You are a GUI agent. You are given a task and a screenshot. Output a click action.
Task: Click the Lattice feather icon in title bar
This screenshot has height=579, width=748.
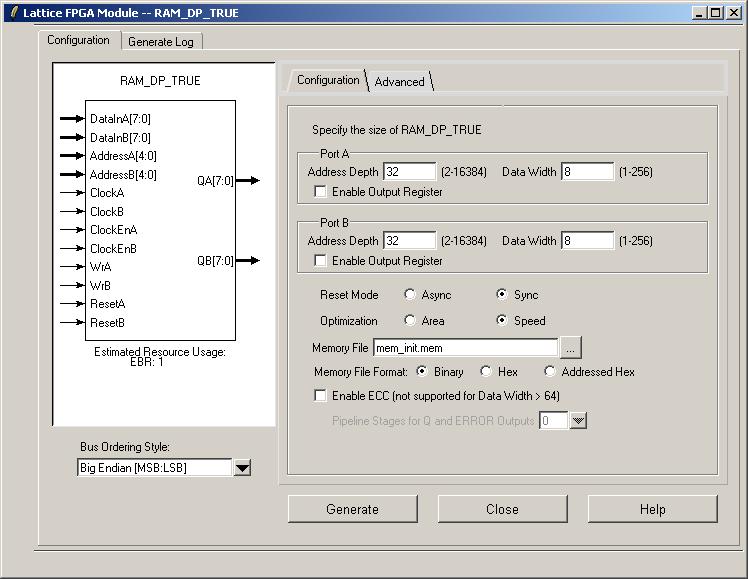(15, 11)
